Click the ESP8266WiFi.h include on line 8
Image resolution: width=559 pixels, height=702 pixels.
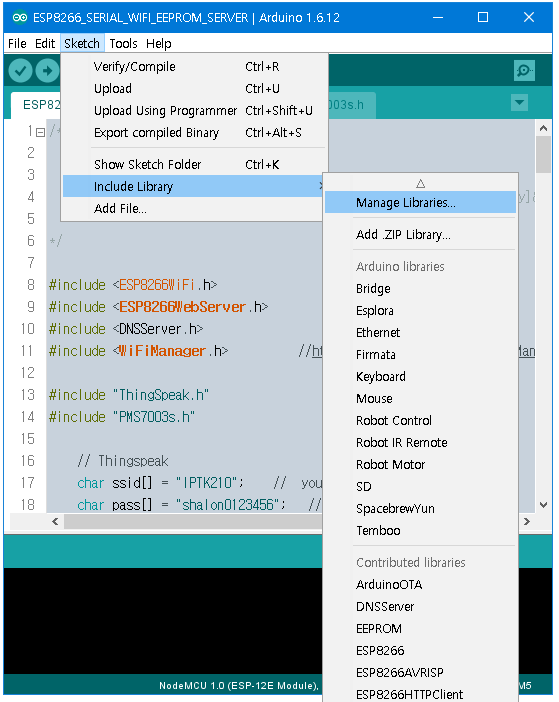[133, 285]
